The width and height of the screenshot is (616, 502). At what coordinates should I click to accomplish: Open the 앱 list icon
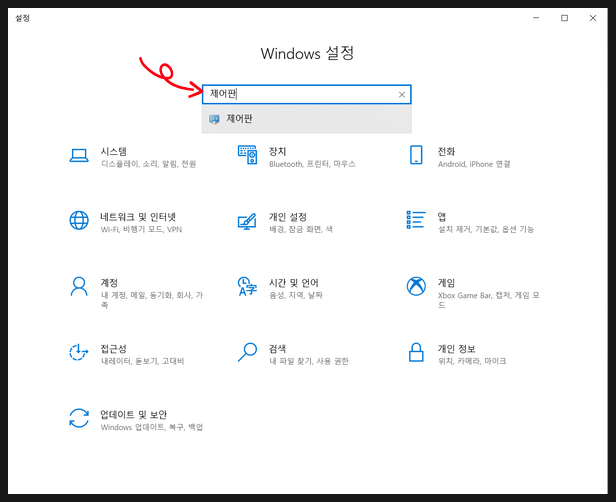416,220
